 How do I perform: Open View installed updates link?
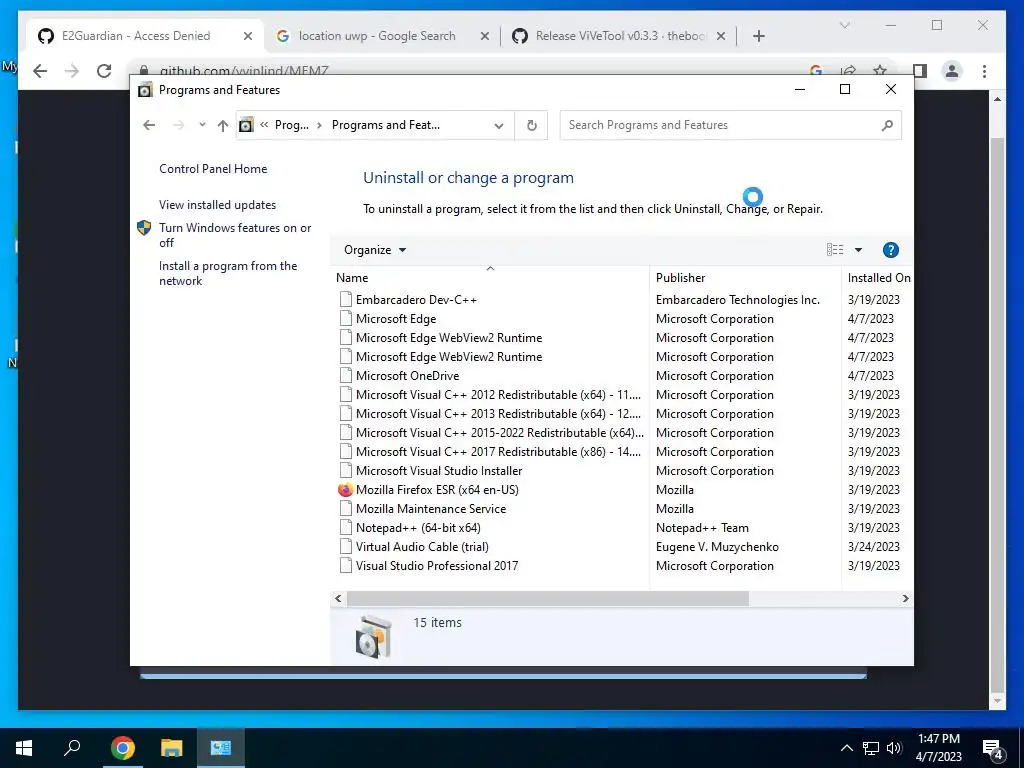click(x=217, y=205)
